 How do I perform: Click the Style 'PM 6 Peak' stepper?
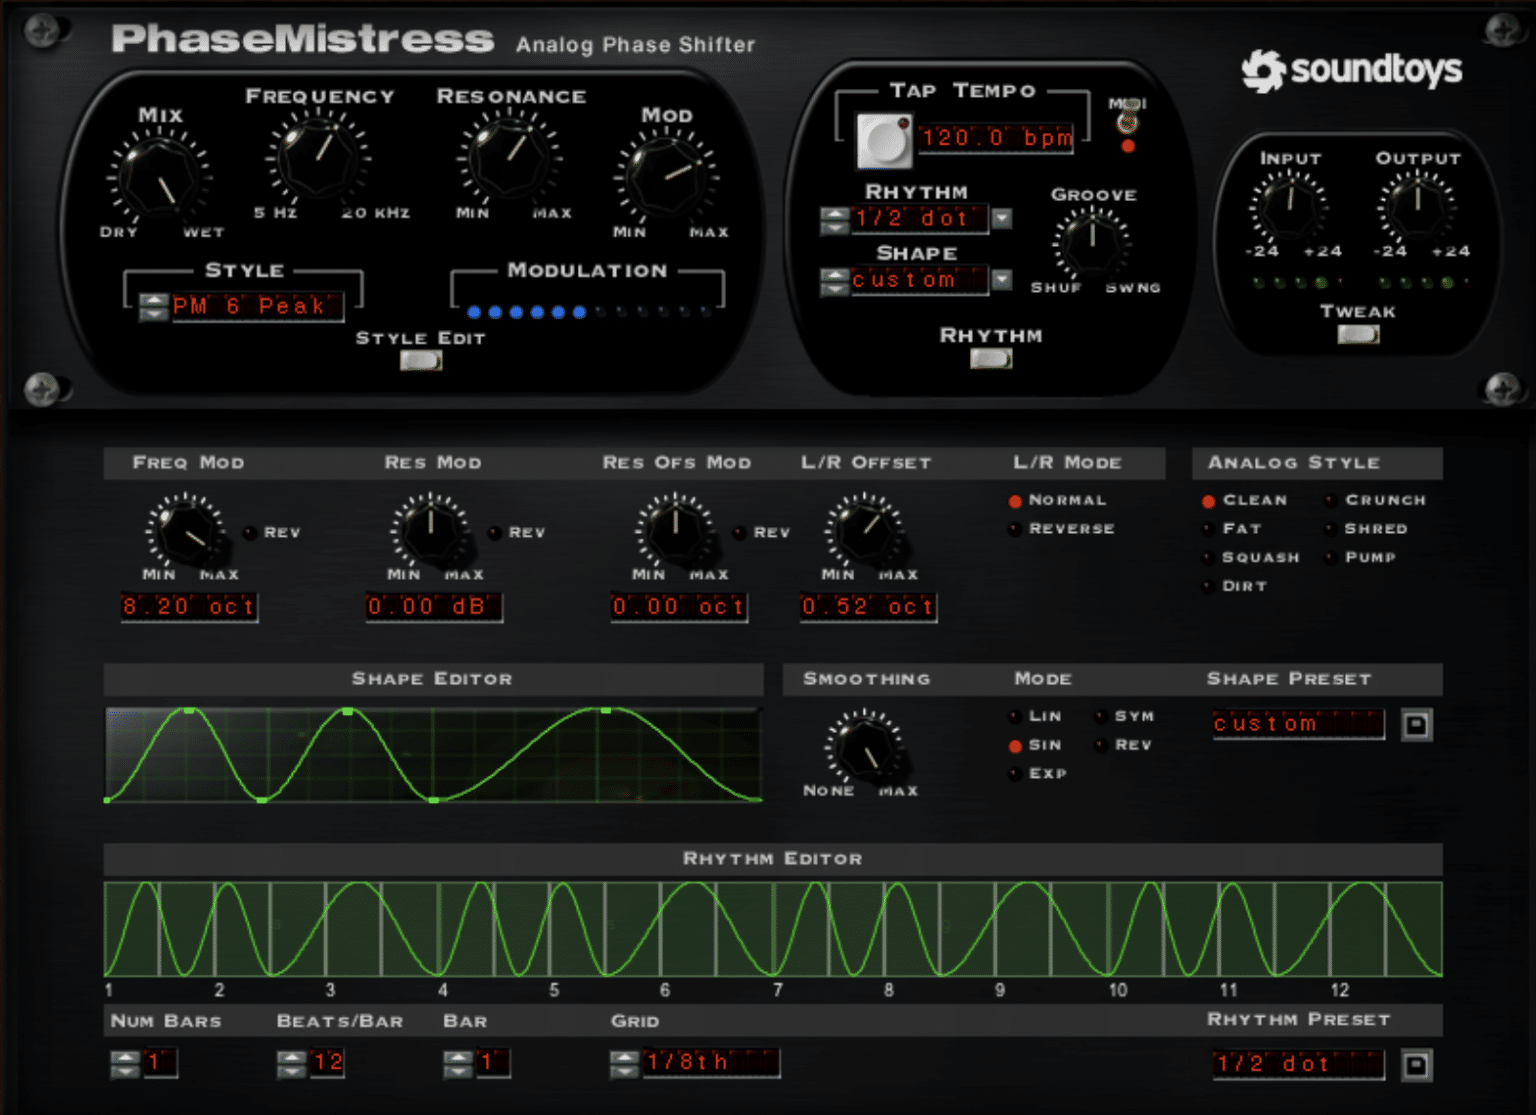point(153,307)
